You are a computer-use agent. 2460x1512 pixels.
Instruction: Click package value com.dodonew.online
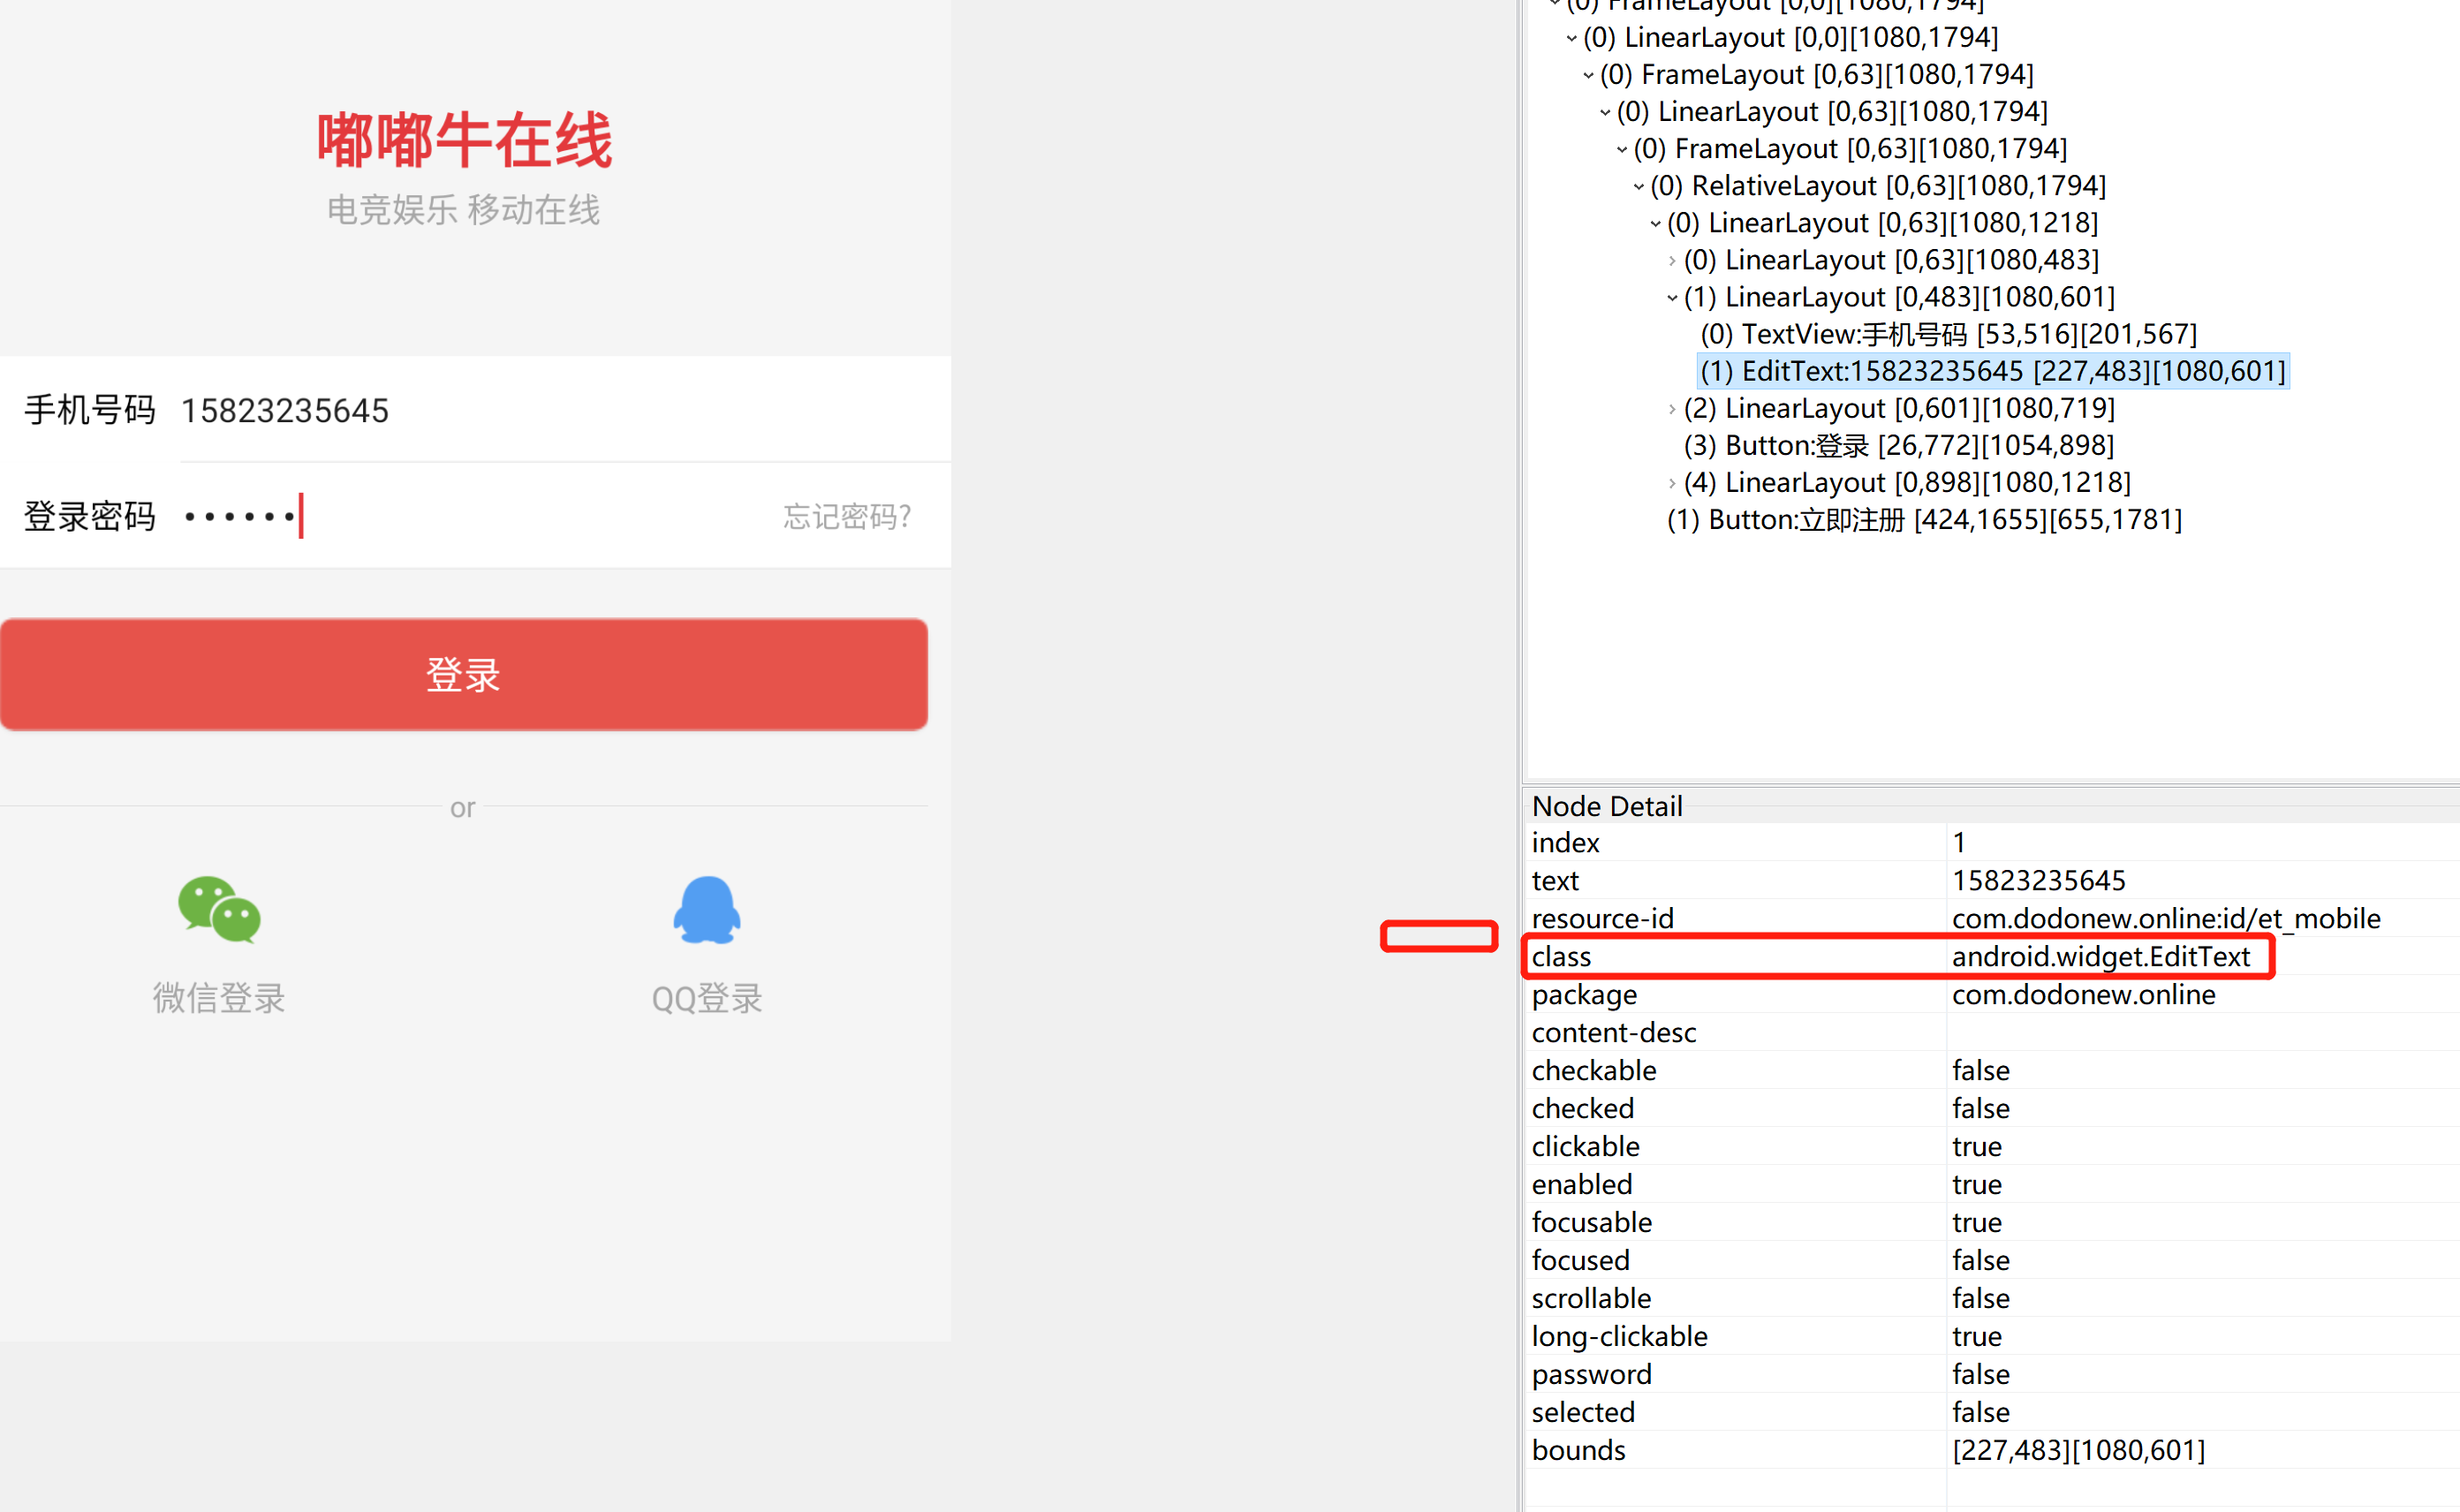click(2083, 994)
